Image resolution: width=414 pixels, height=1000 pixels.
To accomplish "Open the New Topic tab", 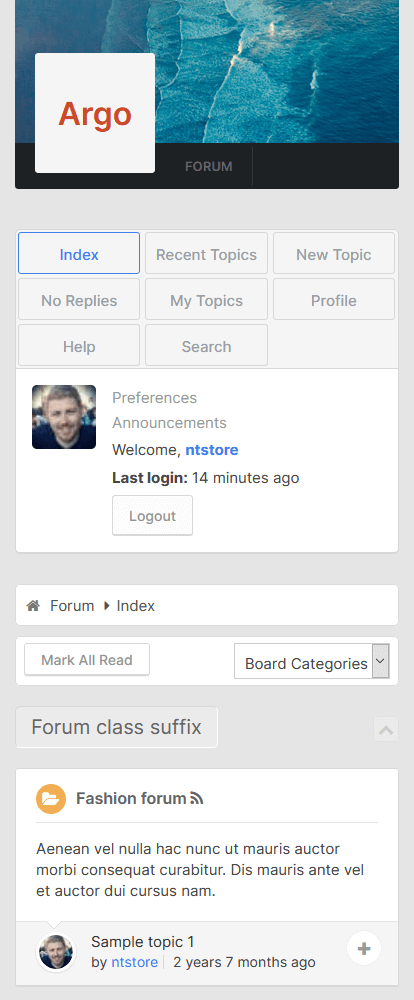I will coord(334,253).
